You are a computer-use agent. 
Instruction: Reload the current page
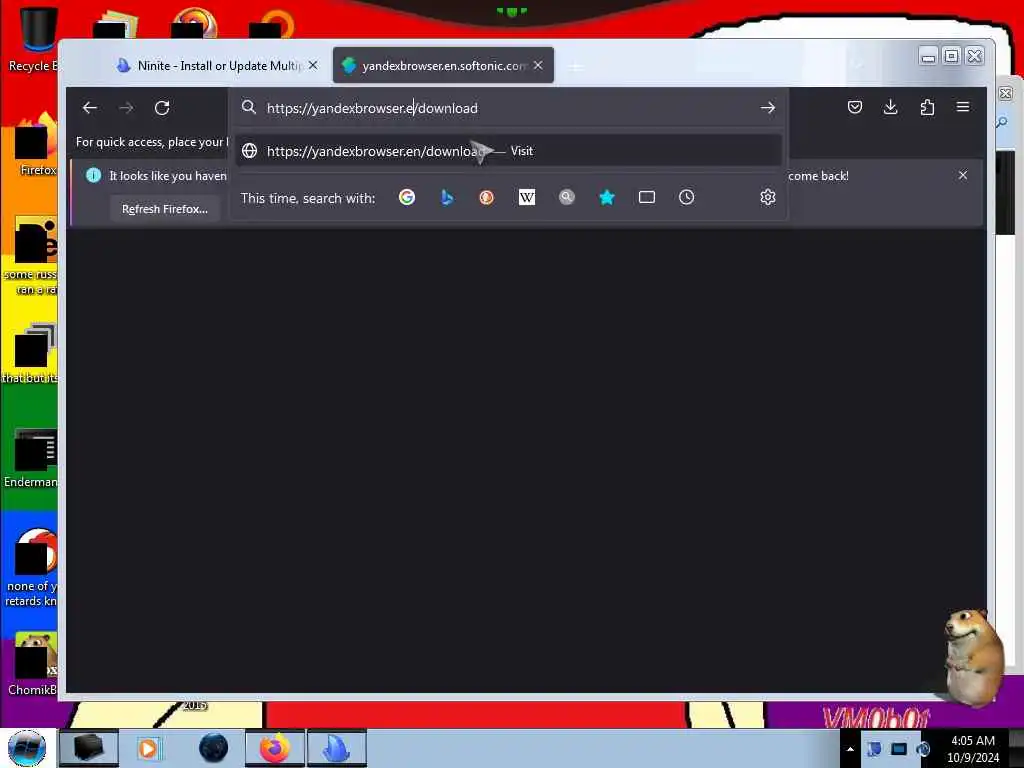tap(162, 108)
